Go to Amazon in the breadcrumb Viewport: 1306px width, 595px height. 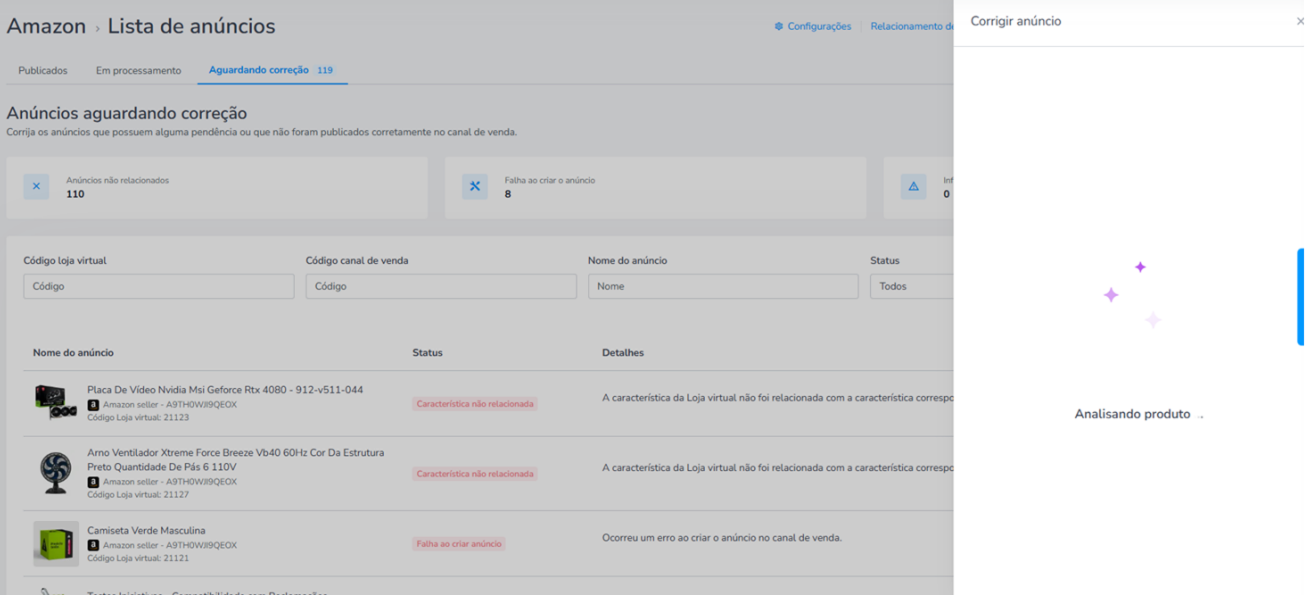46,26
